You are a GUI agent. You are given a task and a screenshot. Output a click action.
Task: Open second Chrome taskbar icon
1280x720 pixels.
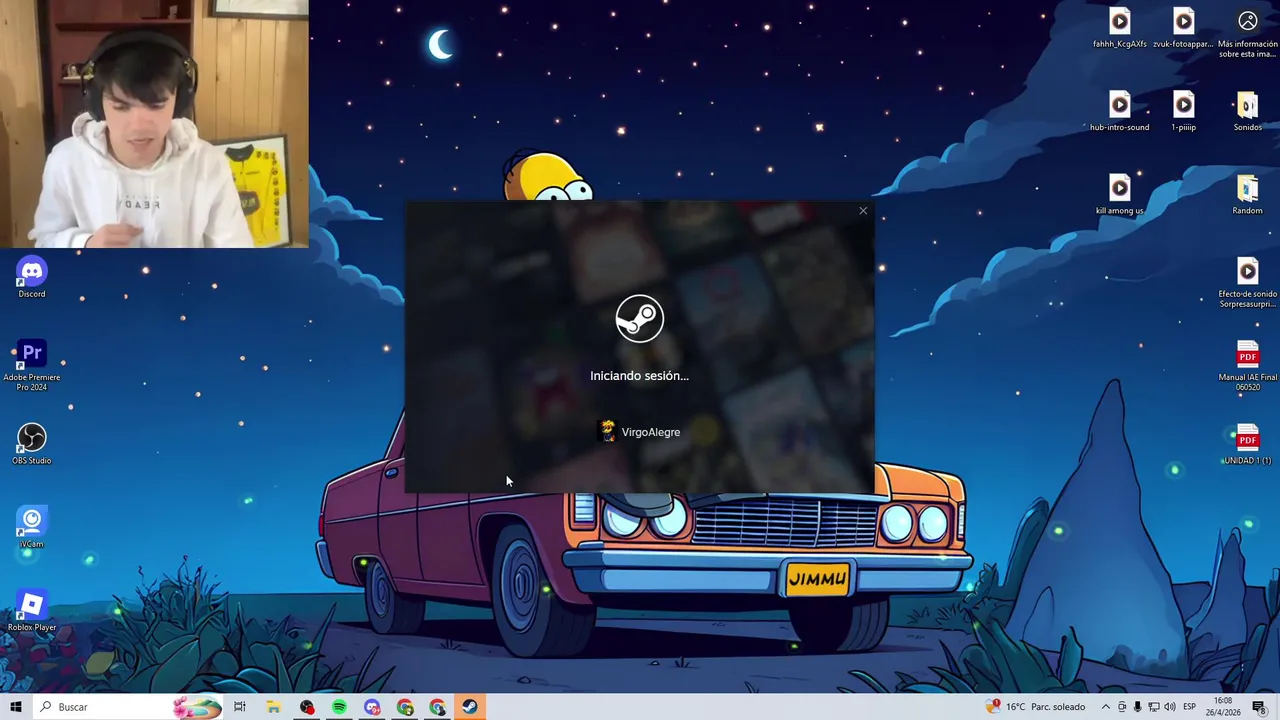(x=437, y=707)
